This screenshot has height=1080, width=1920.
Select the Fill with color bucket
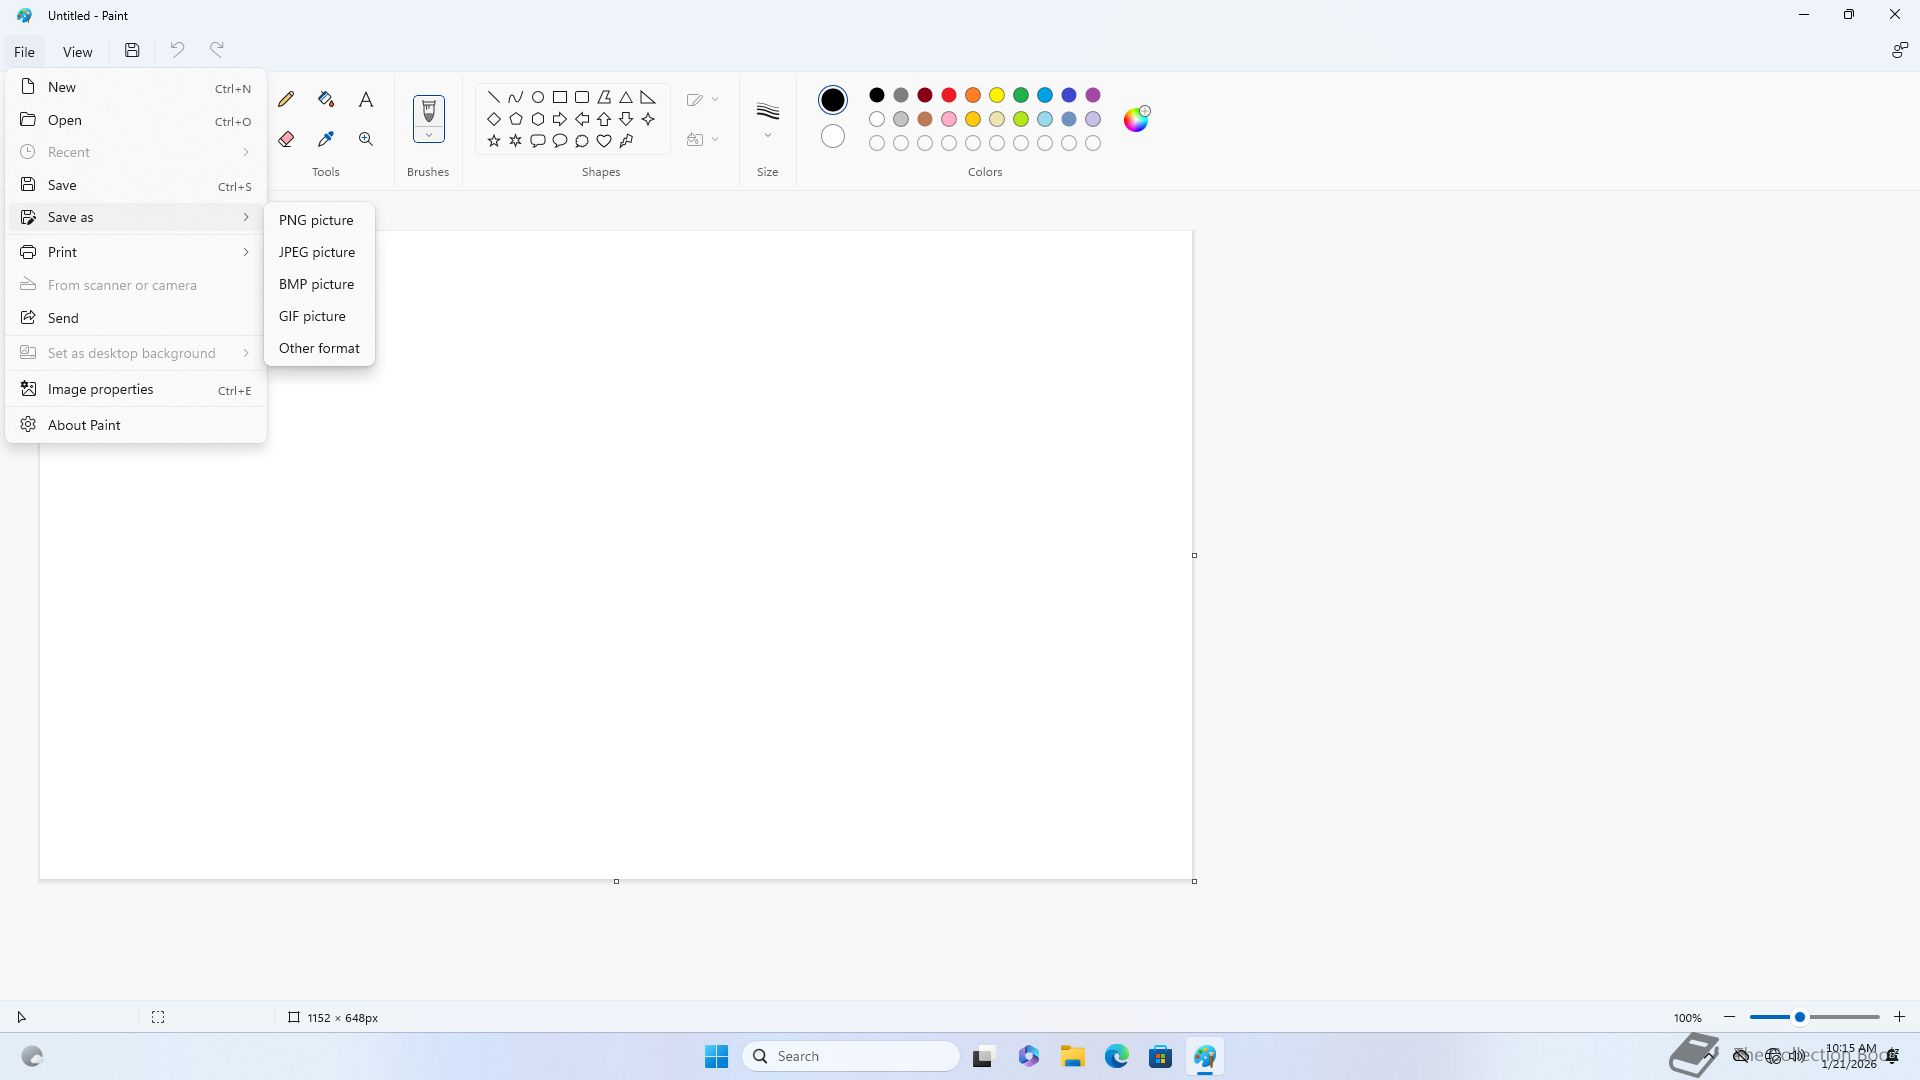pos(326,99)
